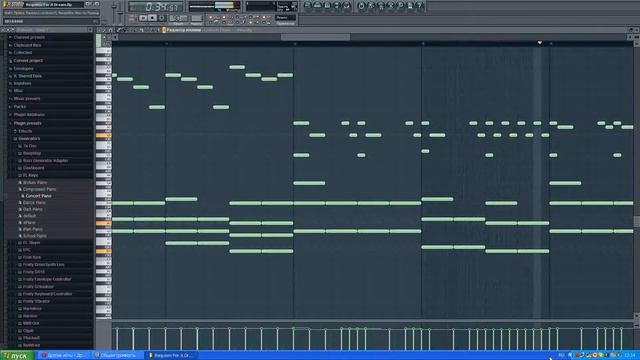Click the Record button in transport
640x360 pixels.
coord(162,18)
